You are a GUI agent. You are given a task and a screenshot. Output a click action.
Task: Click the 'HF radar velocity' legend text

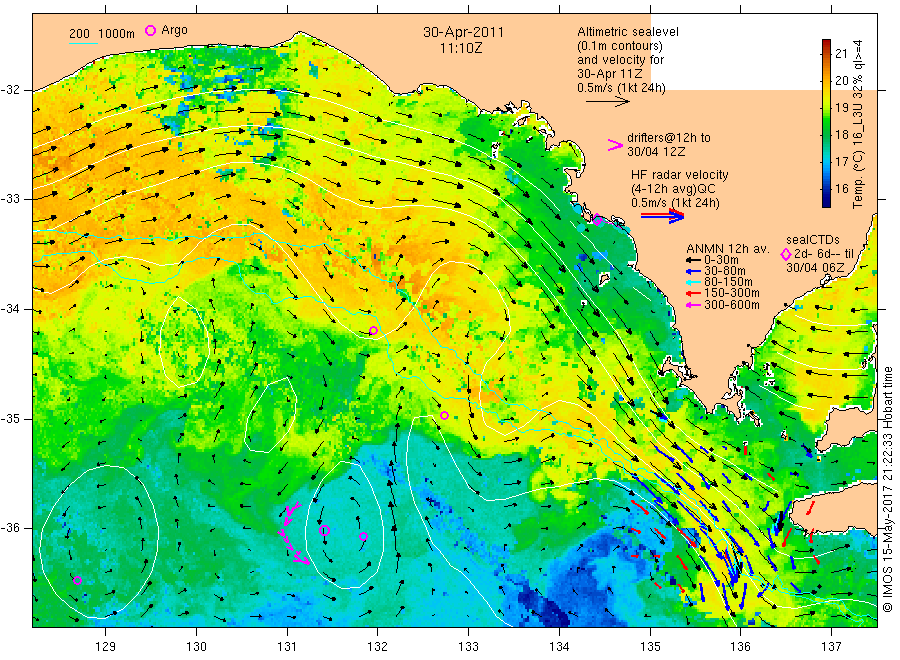[x=679, y=175]
